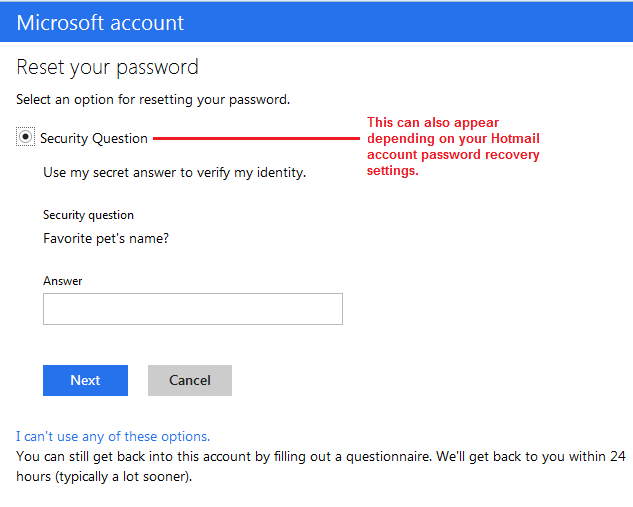The height and width of the screenshot is (507, 633).
Task: Click empty area of blue header bar
Action: (404, 22)
